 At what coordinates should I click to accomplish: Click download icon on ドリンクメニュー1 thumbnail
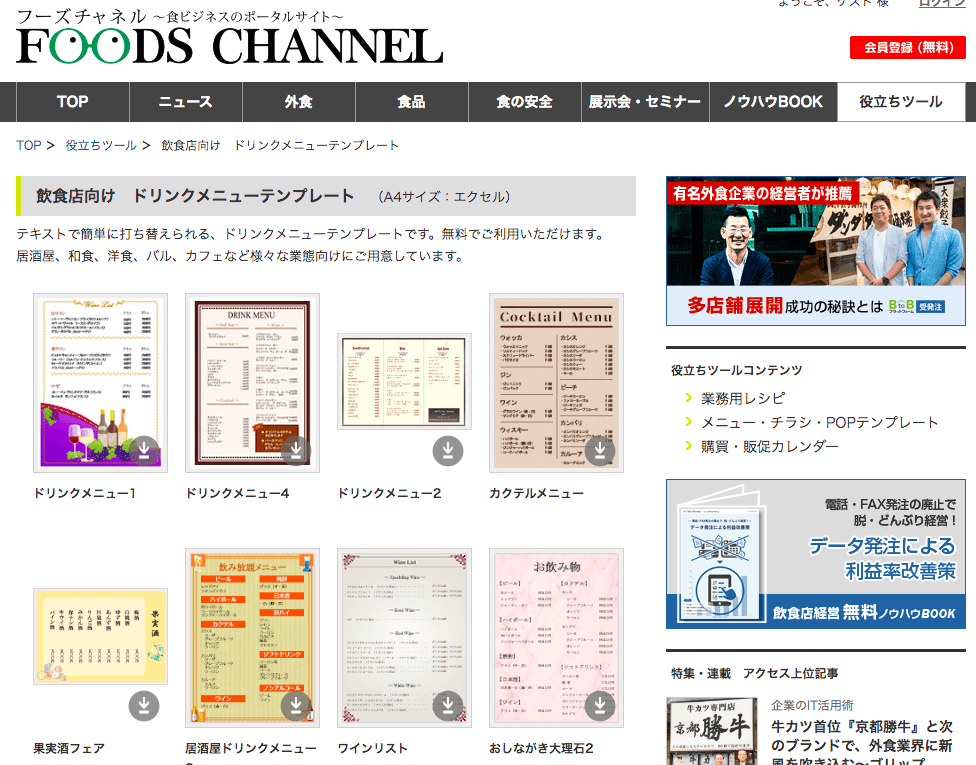tap(144, 451)
